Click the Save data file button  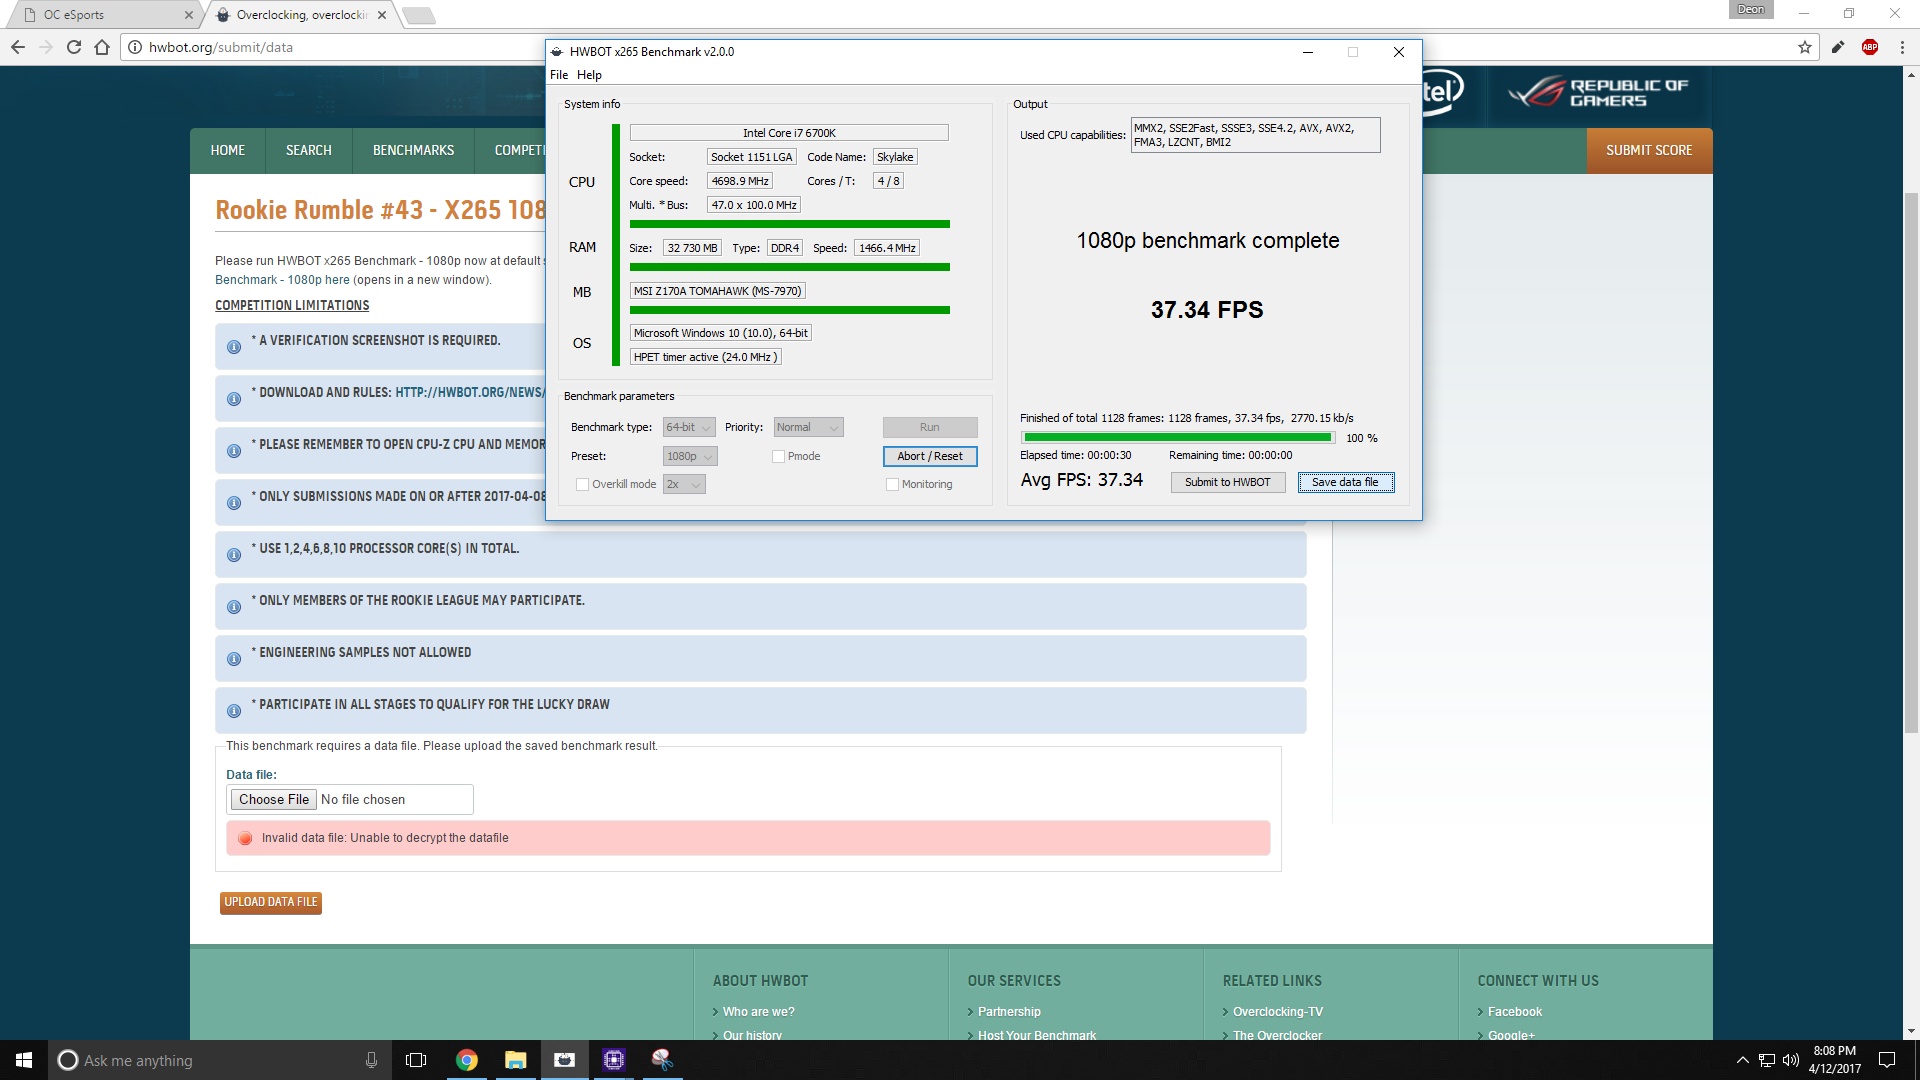[x=1345, y=482]
